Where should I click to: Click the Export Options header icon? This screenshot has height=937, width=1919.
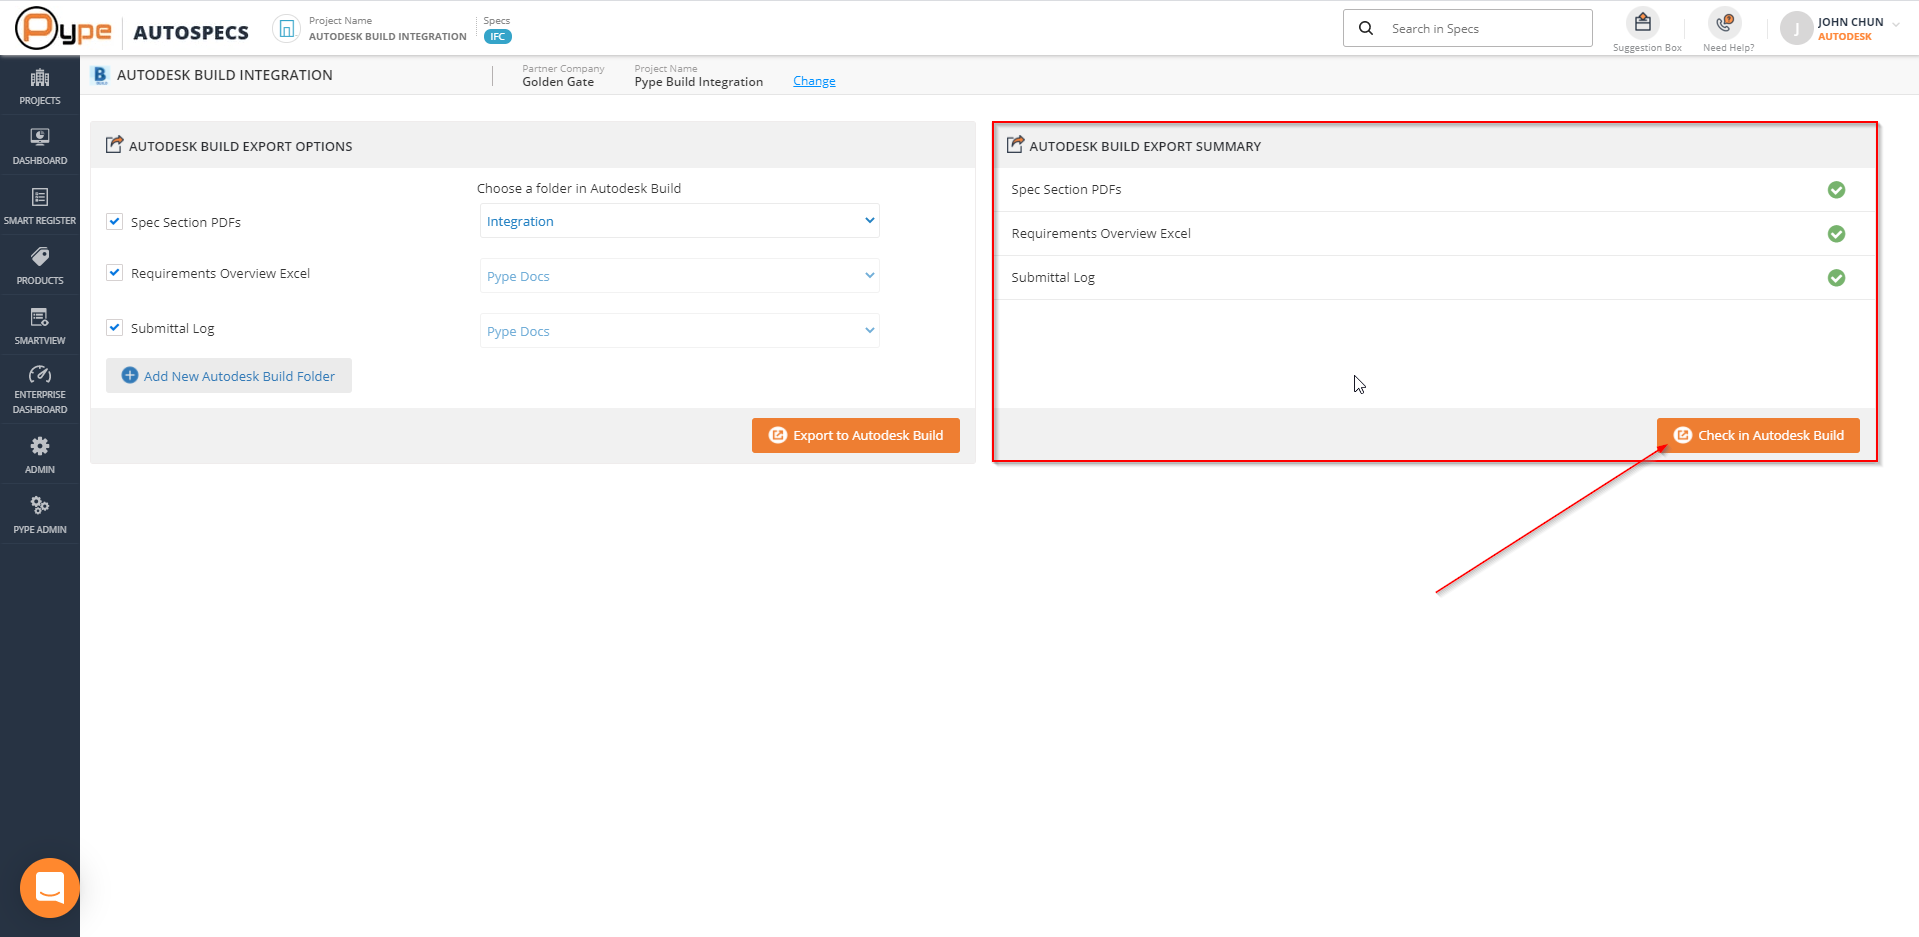[x=115, y=145]
